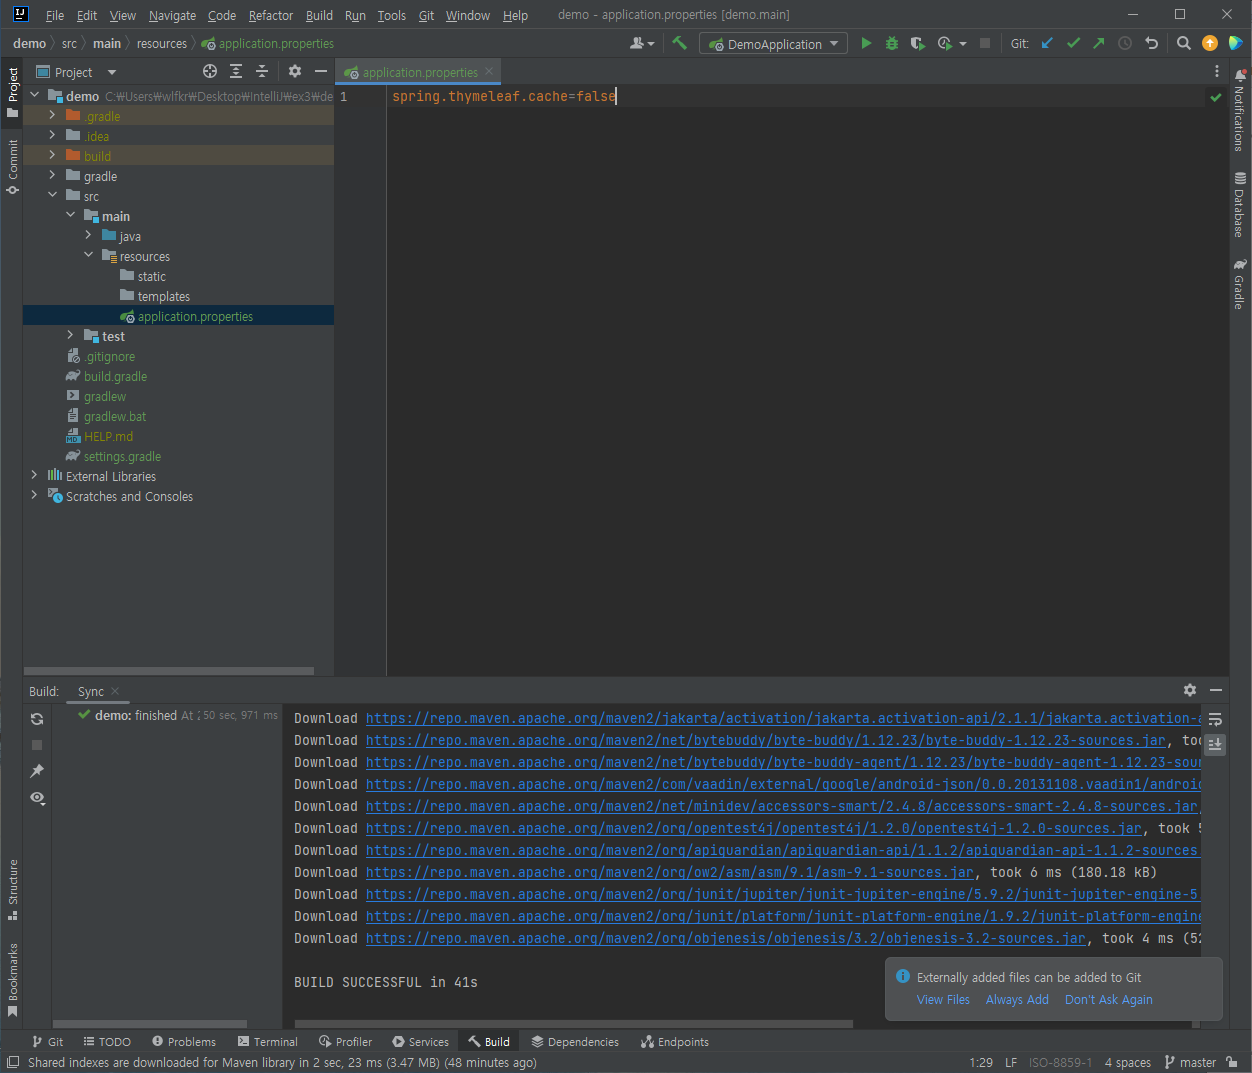Hide the Project panel with minus icon

(x=321, y=71)
